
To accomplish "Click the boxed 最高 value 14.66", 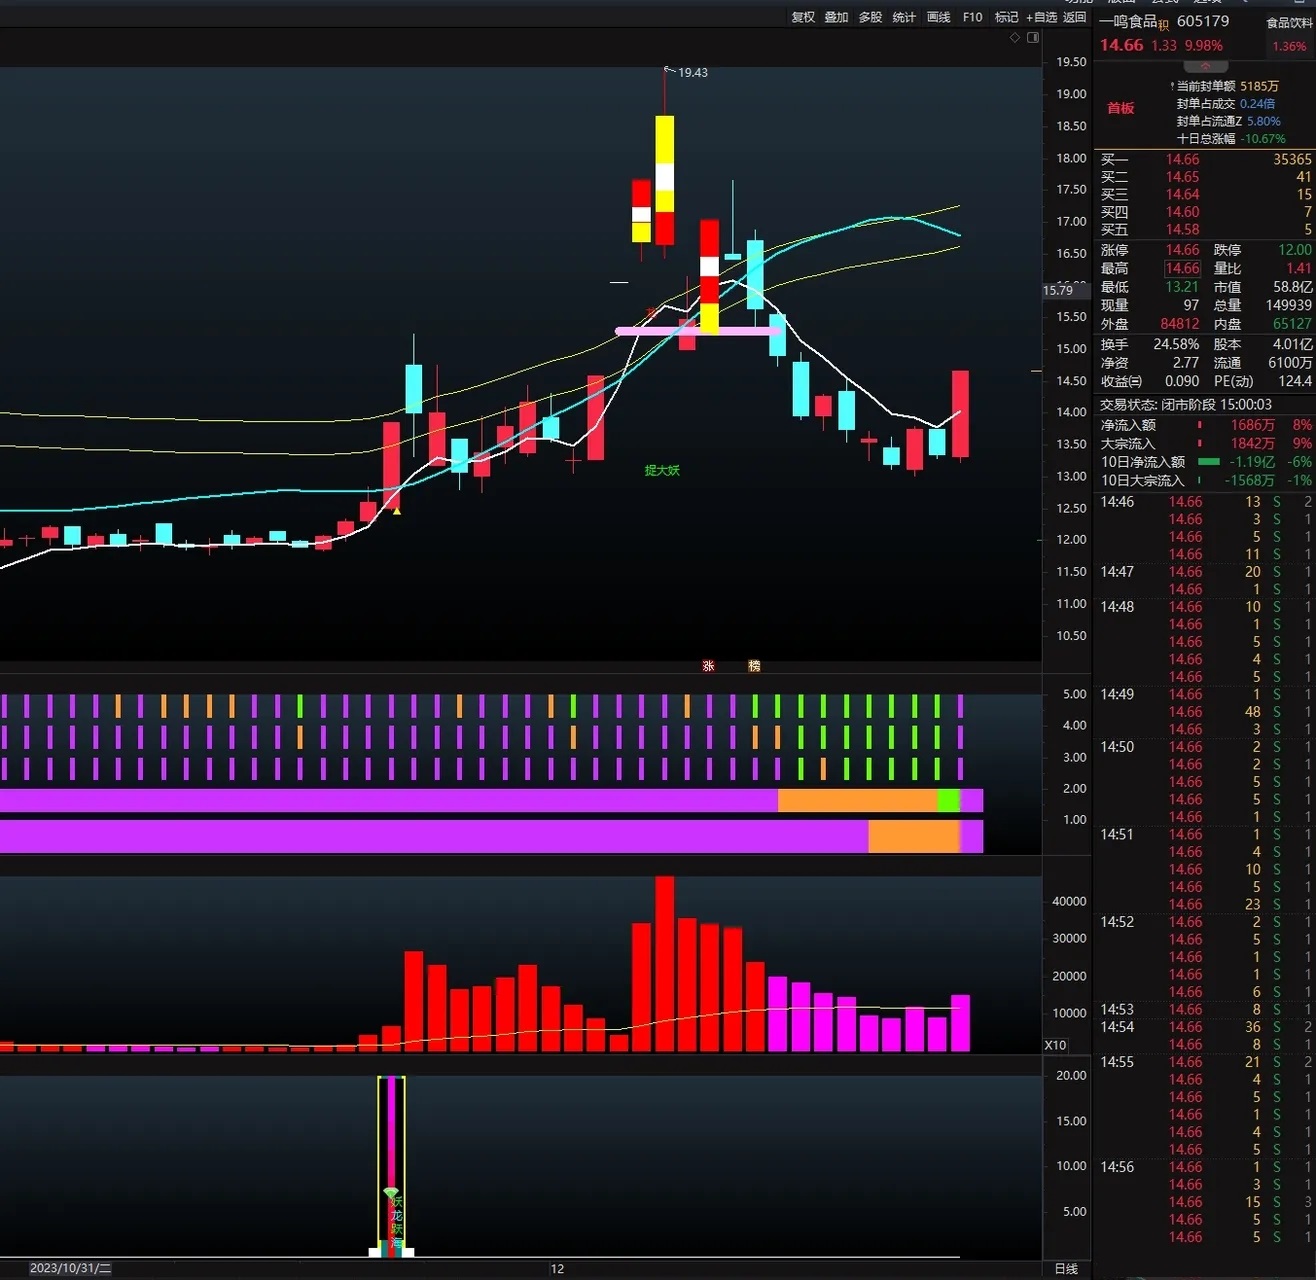I will [x=1182, y=269].
